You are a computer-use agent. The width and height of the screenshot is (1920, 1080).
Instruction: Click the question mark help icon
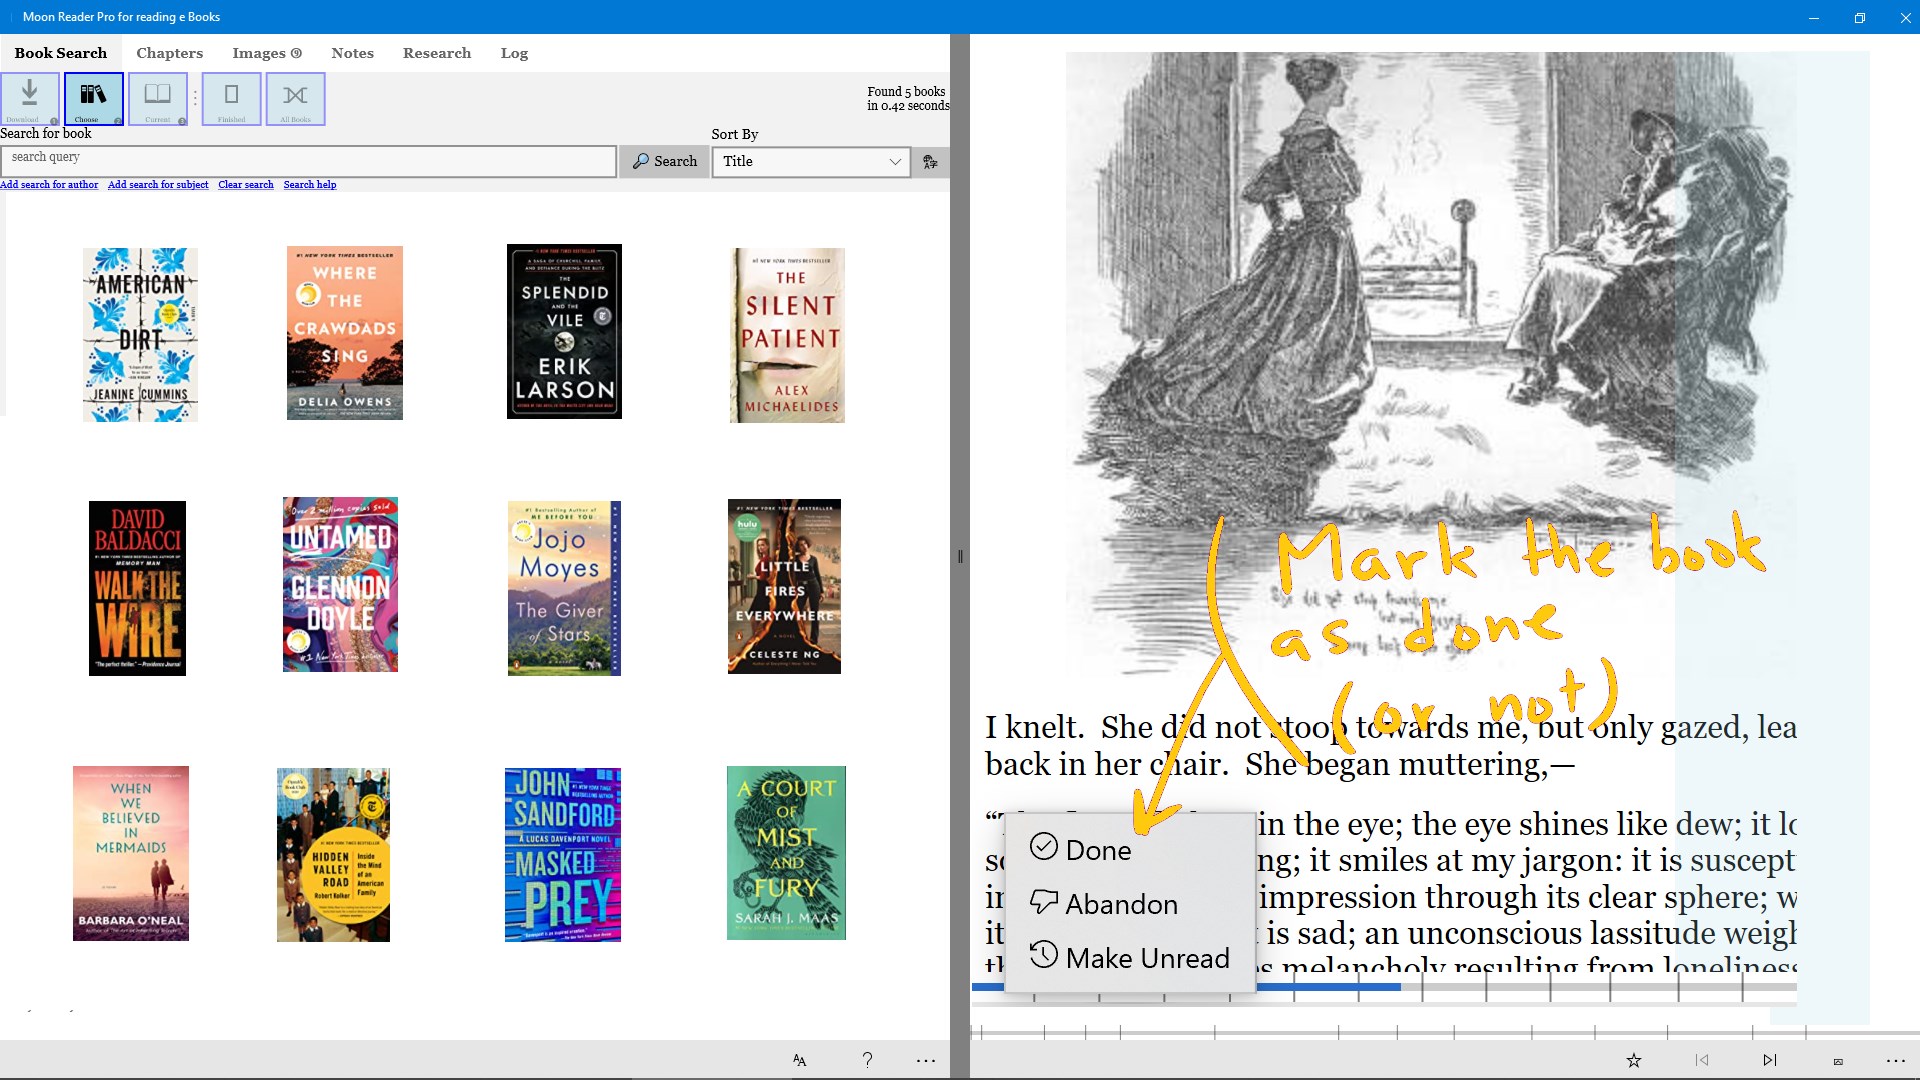point(867,1060)
